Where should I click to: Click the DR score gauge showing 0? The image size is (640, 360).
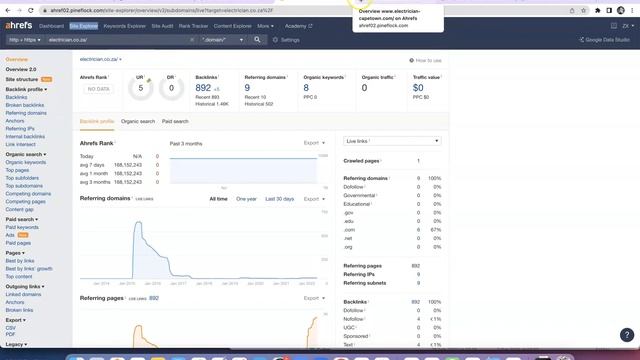click(x=171, y=88)
